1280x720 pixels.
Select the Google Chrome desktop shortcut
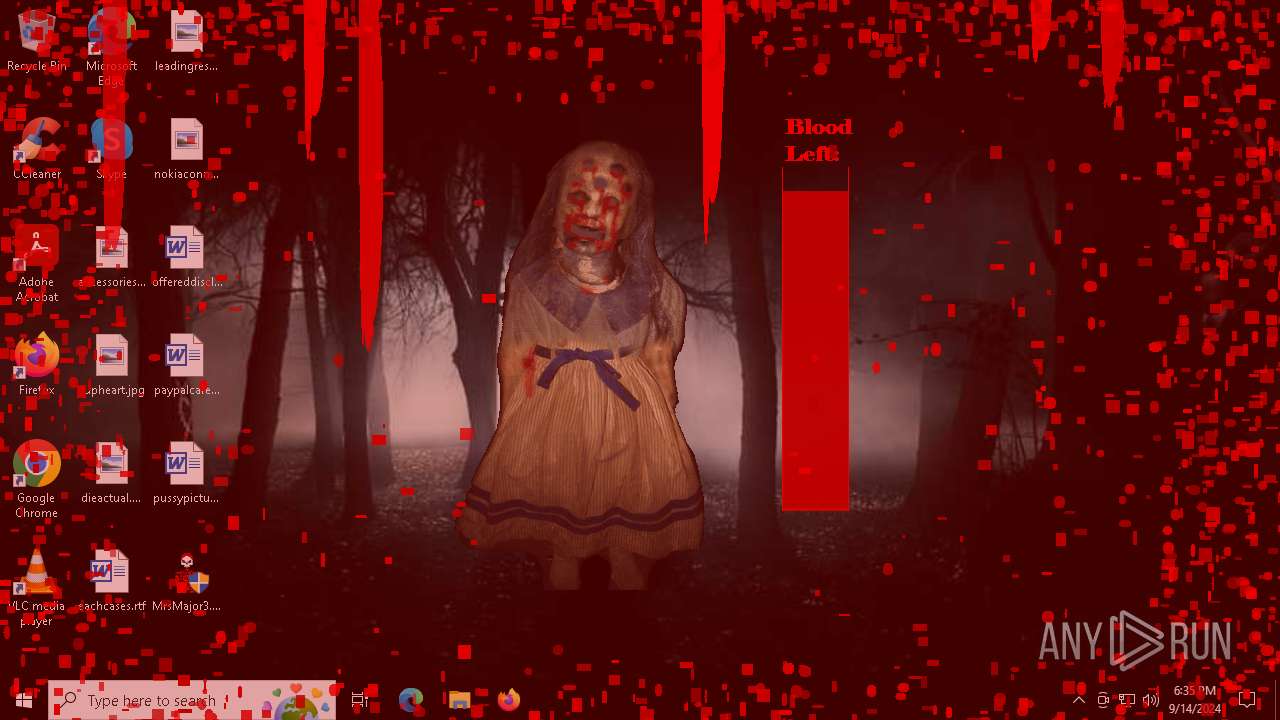(x=37, y=481)
